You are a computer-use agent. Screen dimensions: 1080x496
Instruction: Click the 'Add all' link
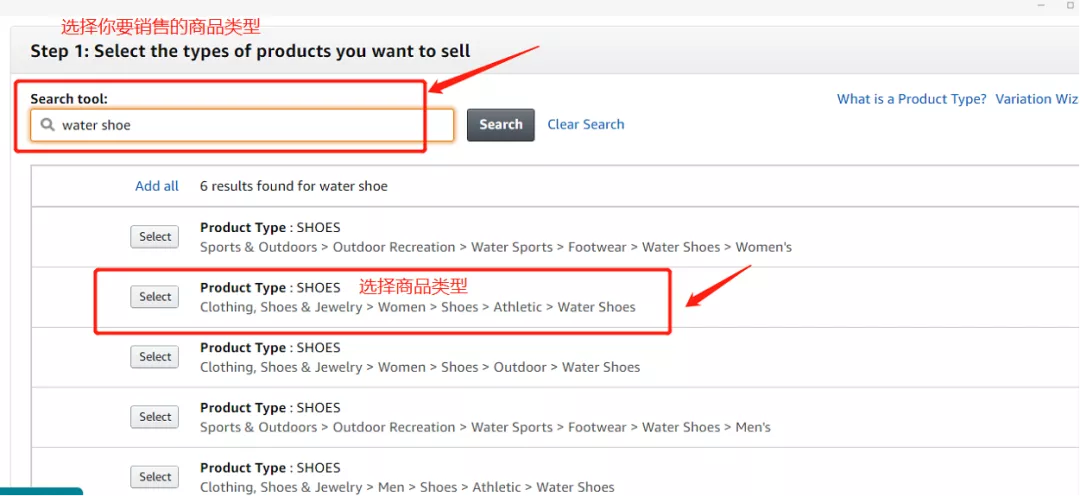[x=157, y=186]
